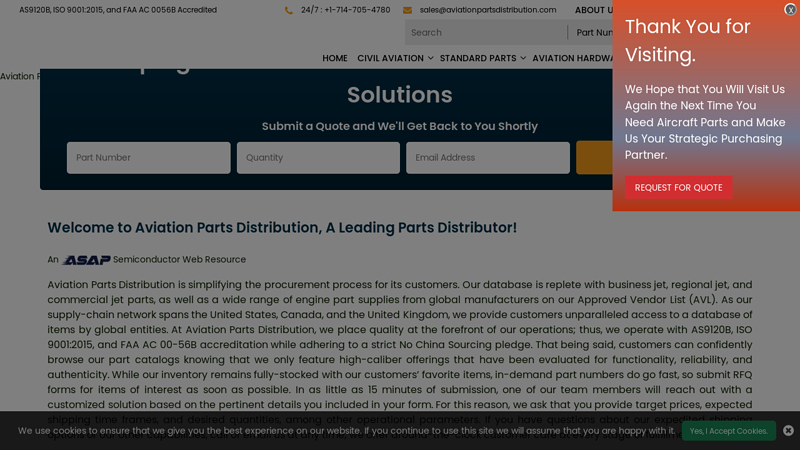Click the phone icon in header

[x=289, y=10]
